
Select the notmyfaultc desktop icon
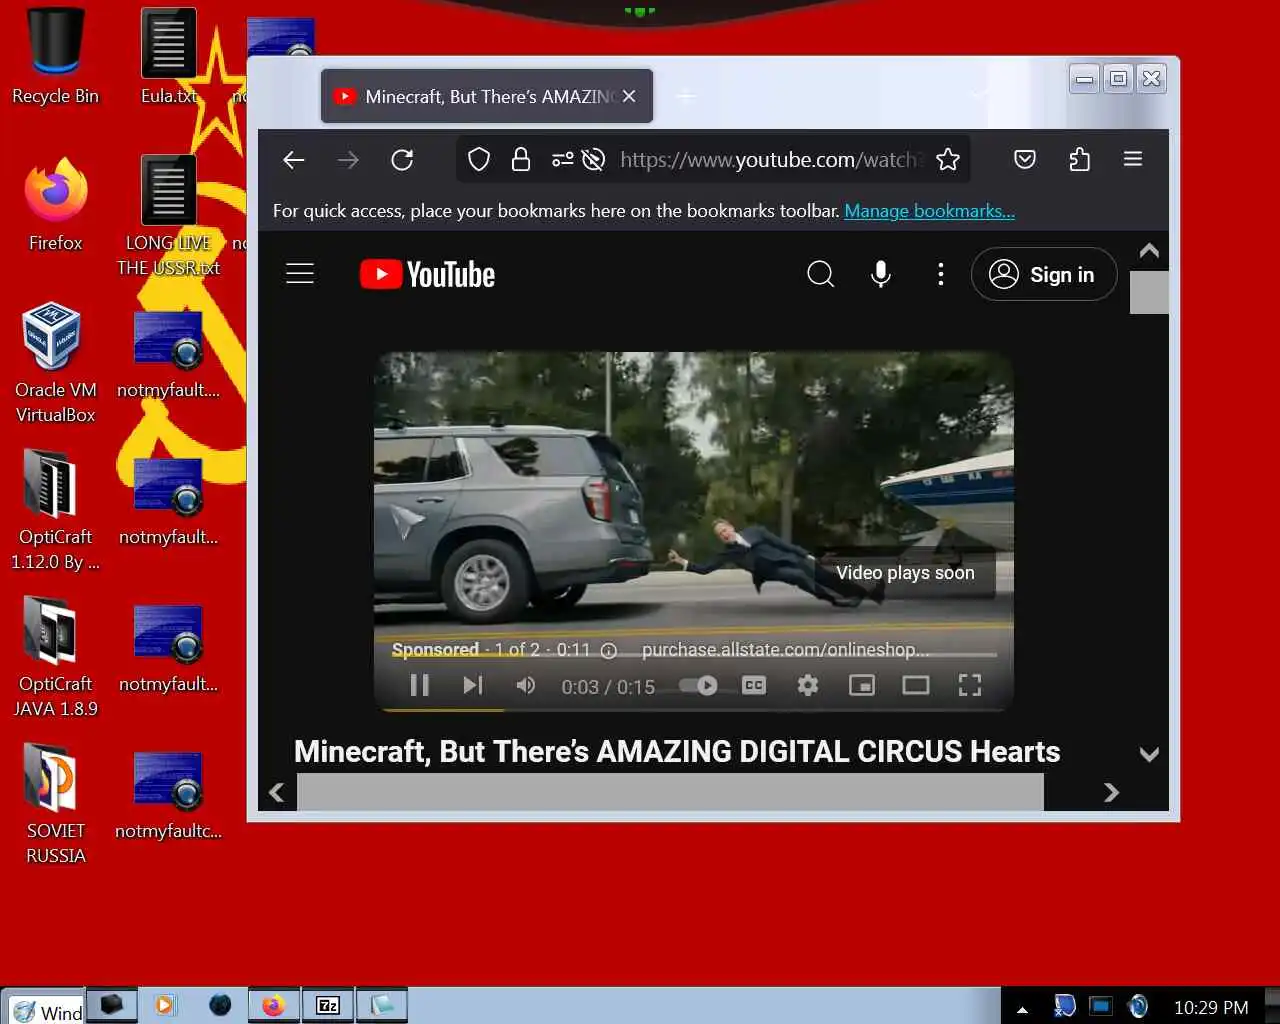(168, 795)
